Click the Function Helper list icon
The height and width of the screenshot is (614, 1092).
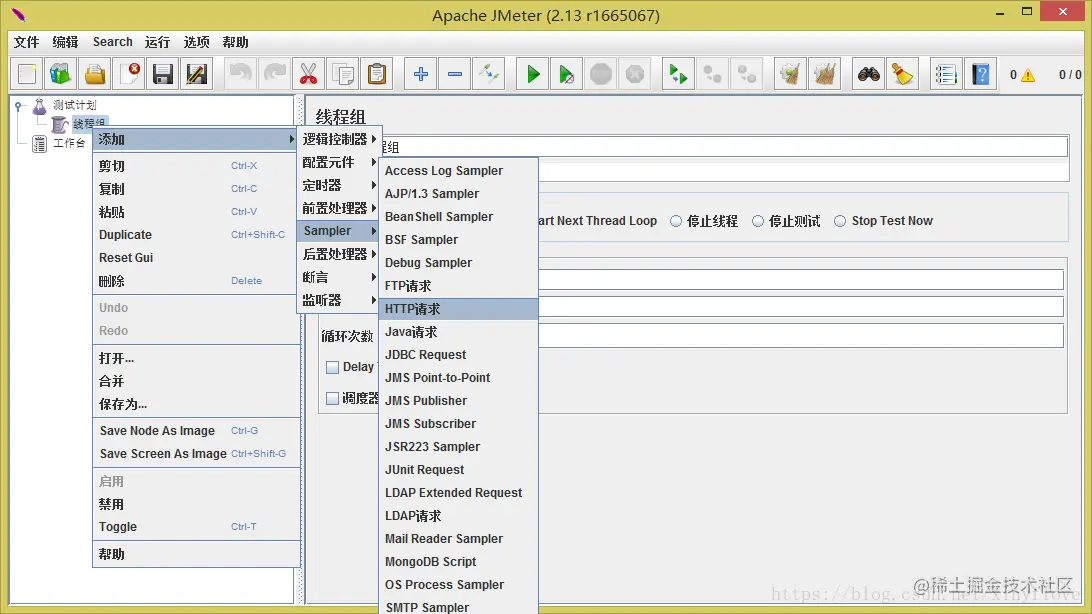946,74
